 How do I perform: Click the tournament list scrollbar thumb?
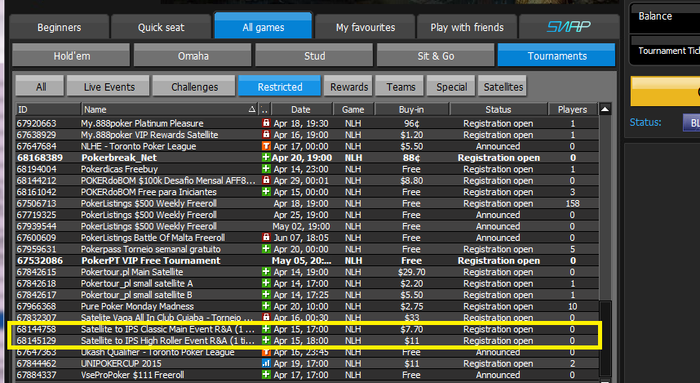(x=605, y=339)
